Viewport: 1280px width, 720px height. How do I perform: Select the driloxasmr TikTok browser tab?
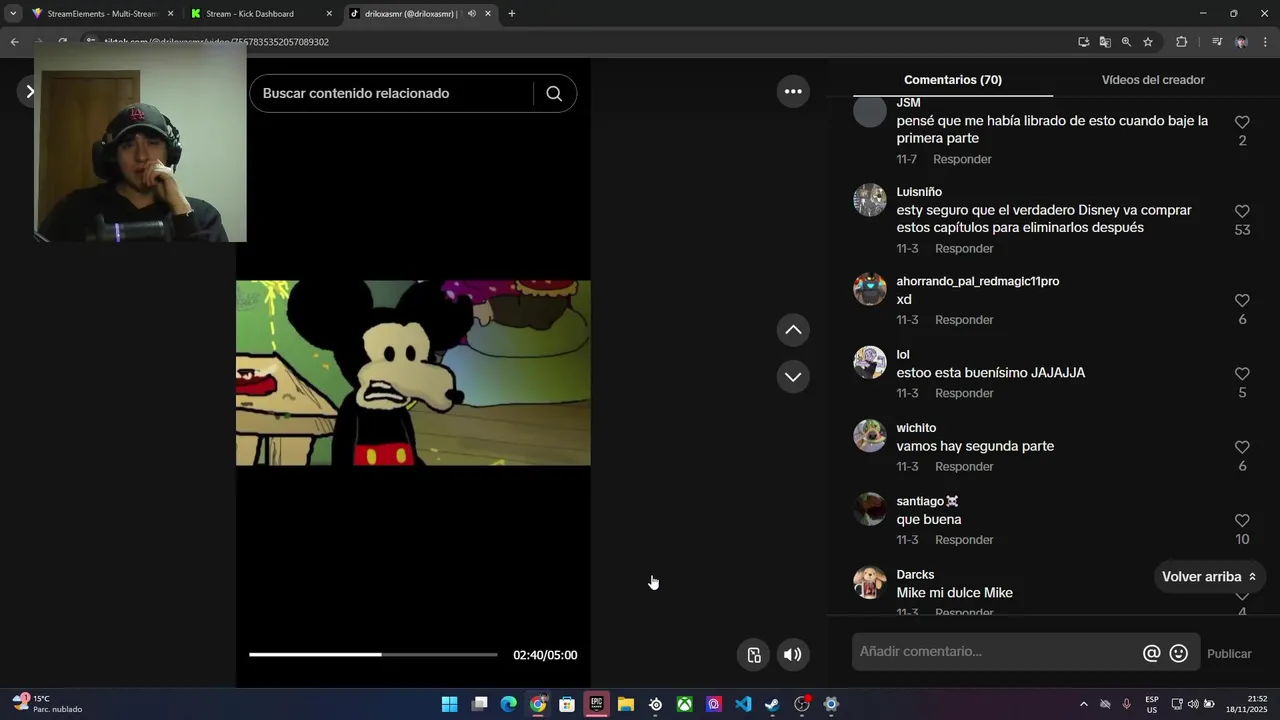point(420,14)
